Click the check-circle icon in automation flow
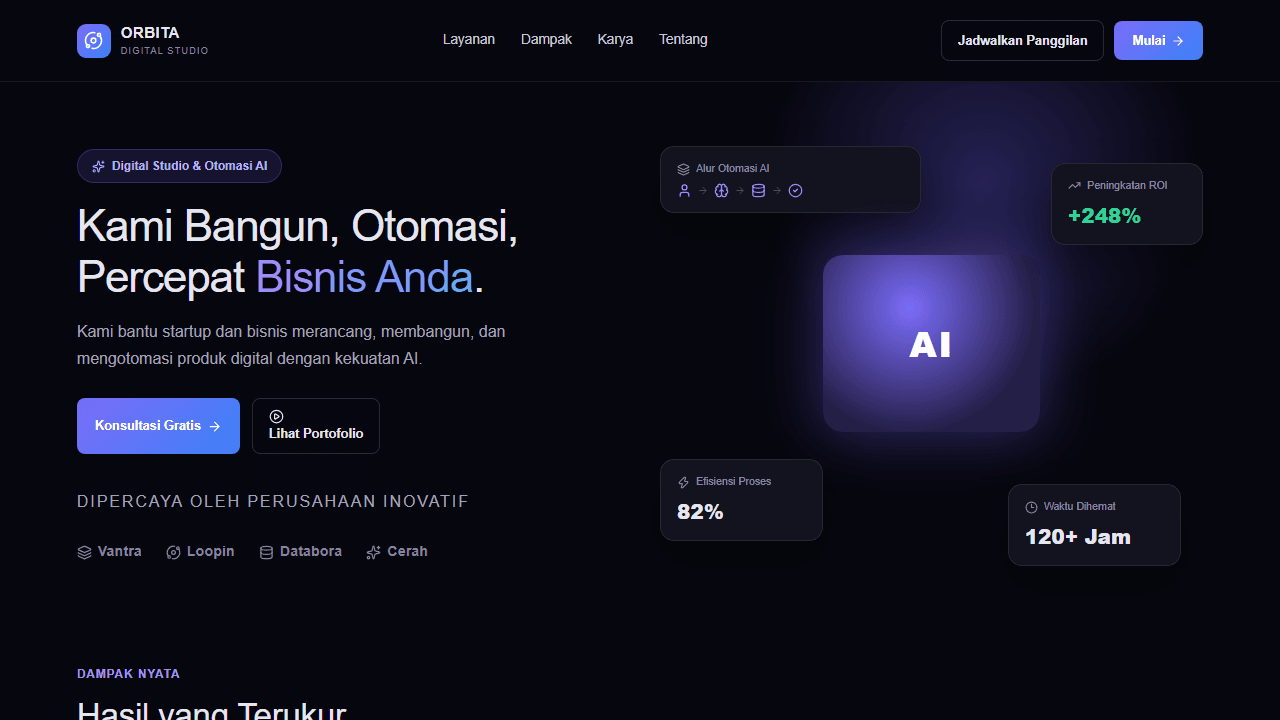The height and width of the screenshot is (720, 1280). (795, 190)
